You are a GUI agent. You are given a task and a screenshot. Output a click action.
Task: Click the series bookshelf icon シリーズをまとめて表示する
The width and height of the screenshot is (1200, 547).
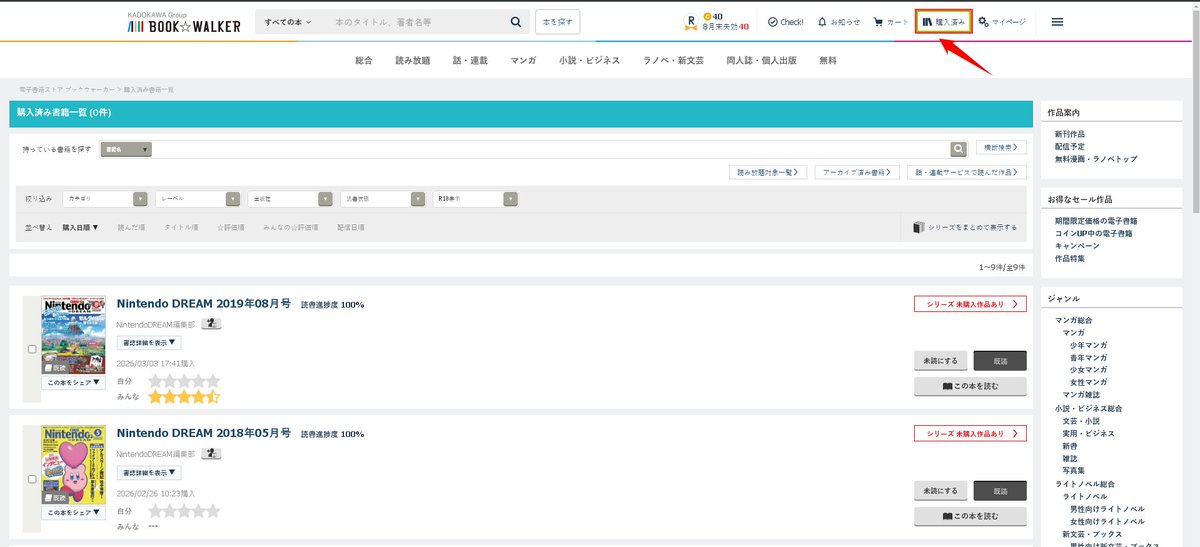(x=918, y=227)
